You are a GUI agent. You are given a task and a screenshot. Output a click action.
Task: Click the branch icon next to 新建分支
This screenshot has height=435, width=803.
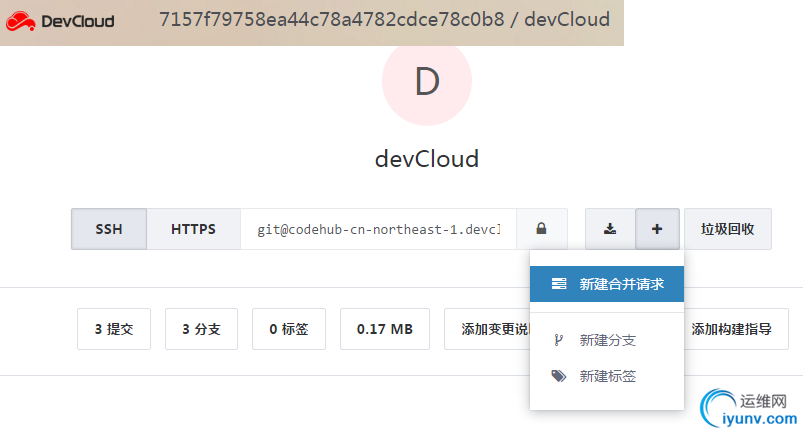[558, 340]
